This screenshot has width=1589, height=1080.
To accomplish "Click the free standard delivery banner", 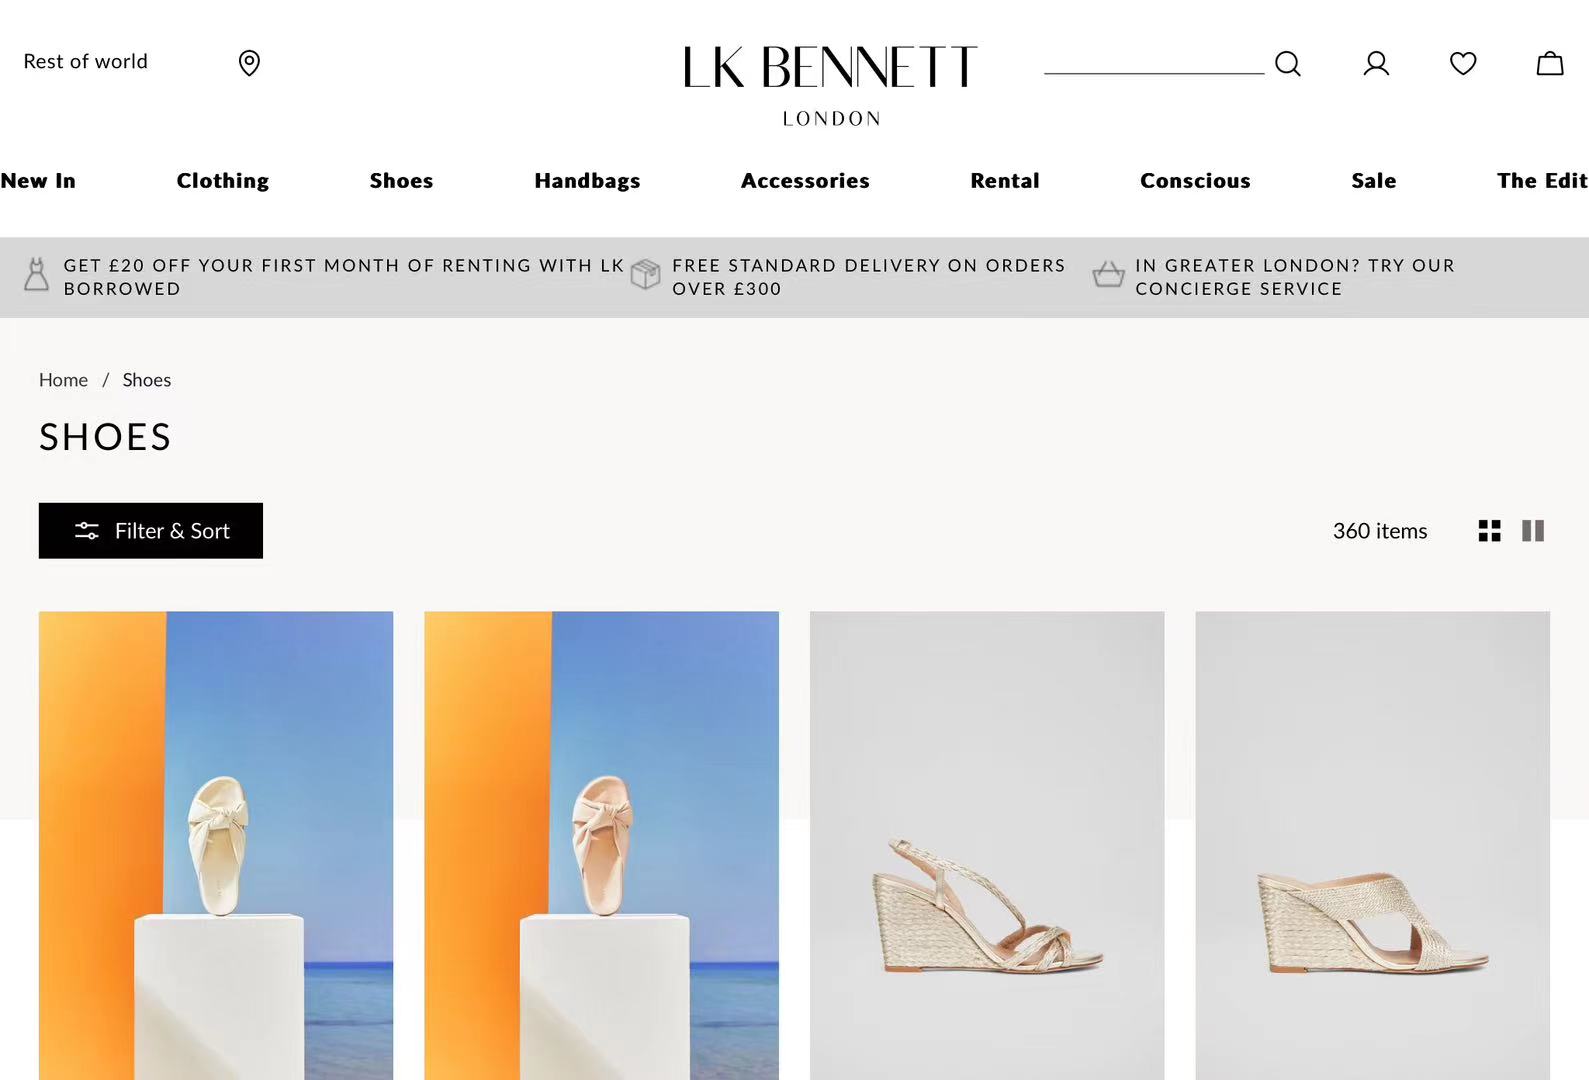I will [850, 277].
